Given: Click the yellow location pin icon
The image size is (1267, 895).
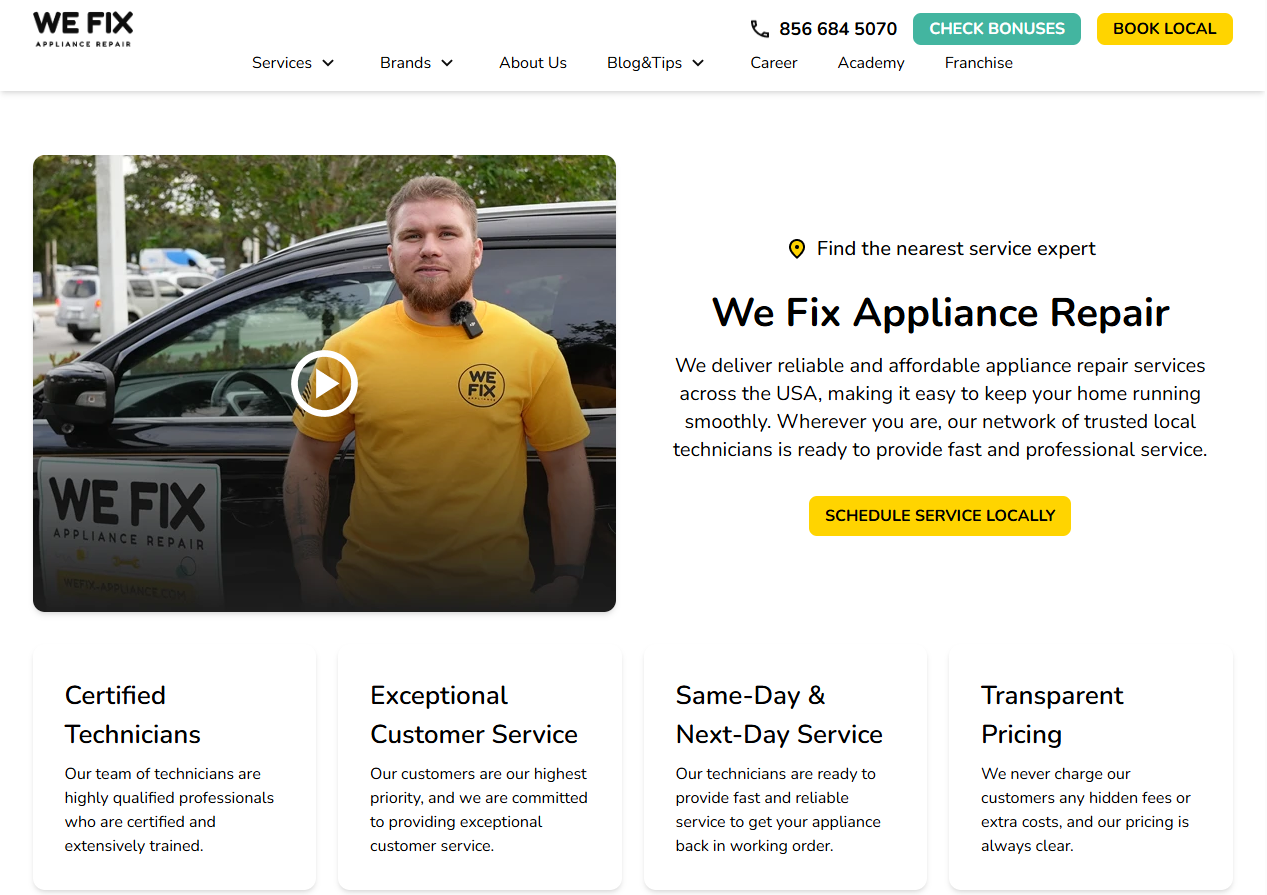Looking at the screenshot, I should click(797, 249).
